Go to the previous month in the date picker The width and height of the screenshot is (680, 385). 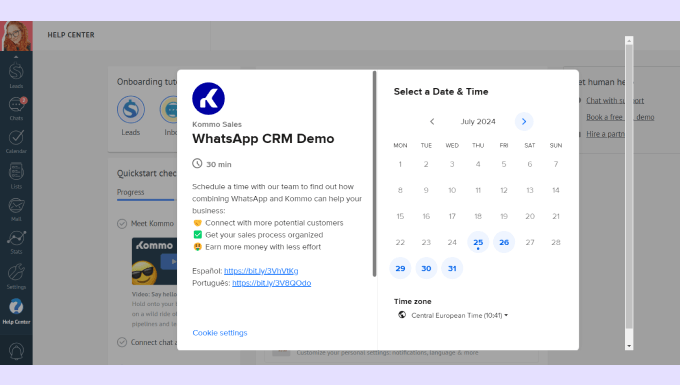[x=432, y=121]
